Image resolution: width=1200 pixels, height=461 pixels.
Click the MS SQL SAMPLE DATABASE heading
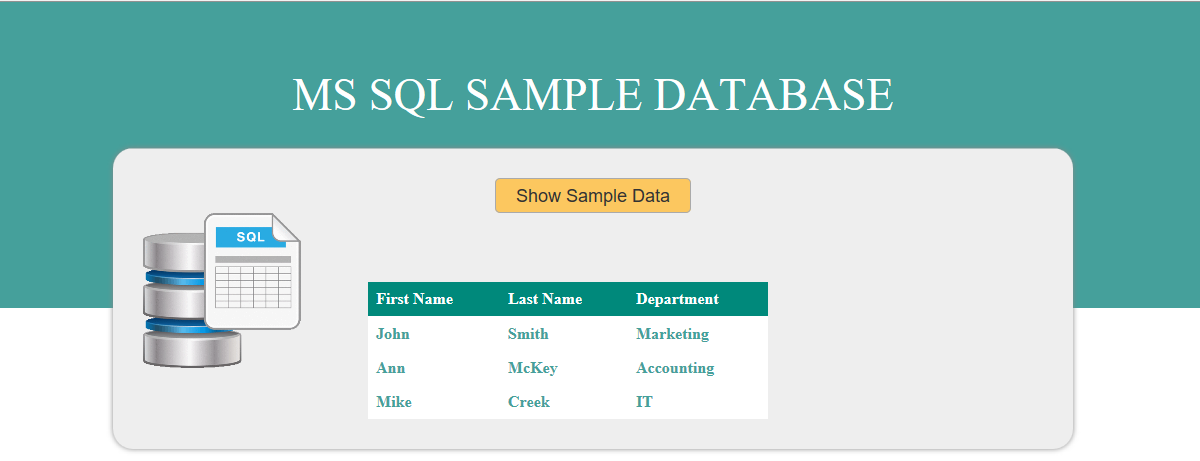coord(593,94)
